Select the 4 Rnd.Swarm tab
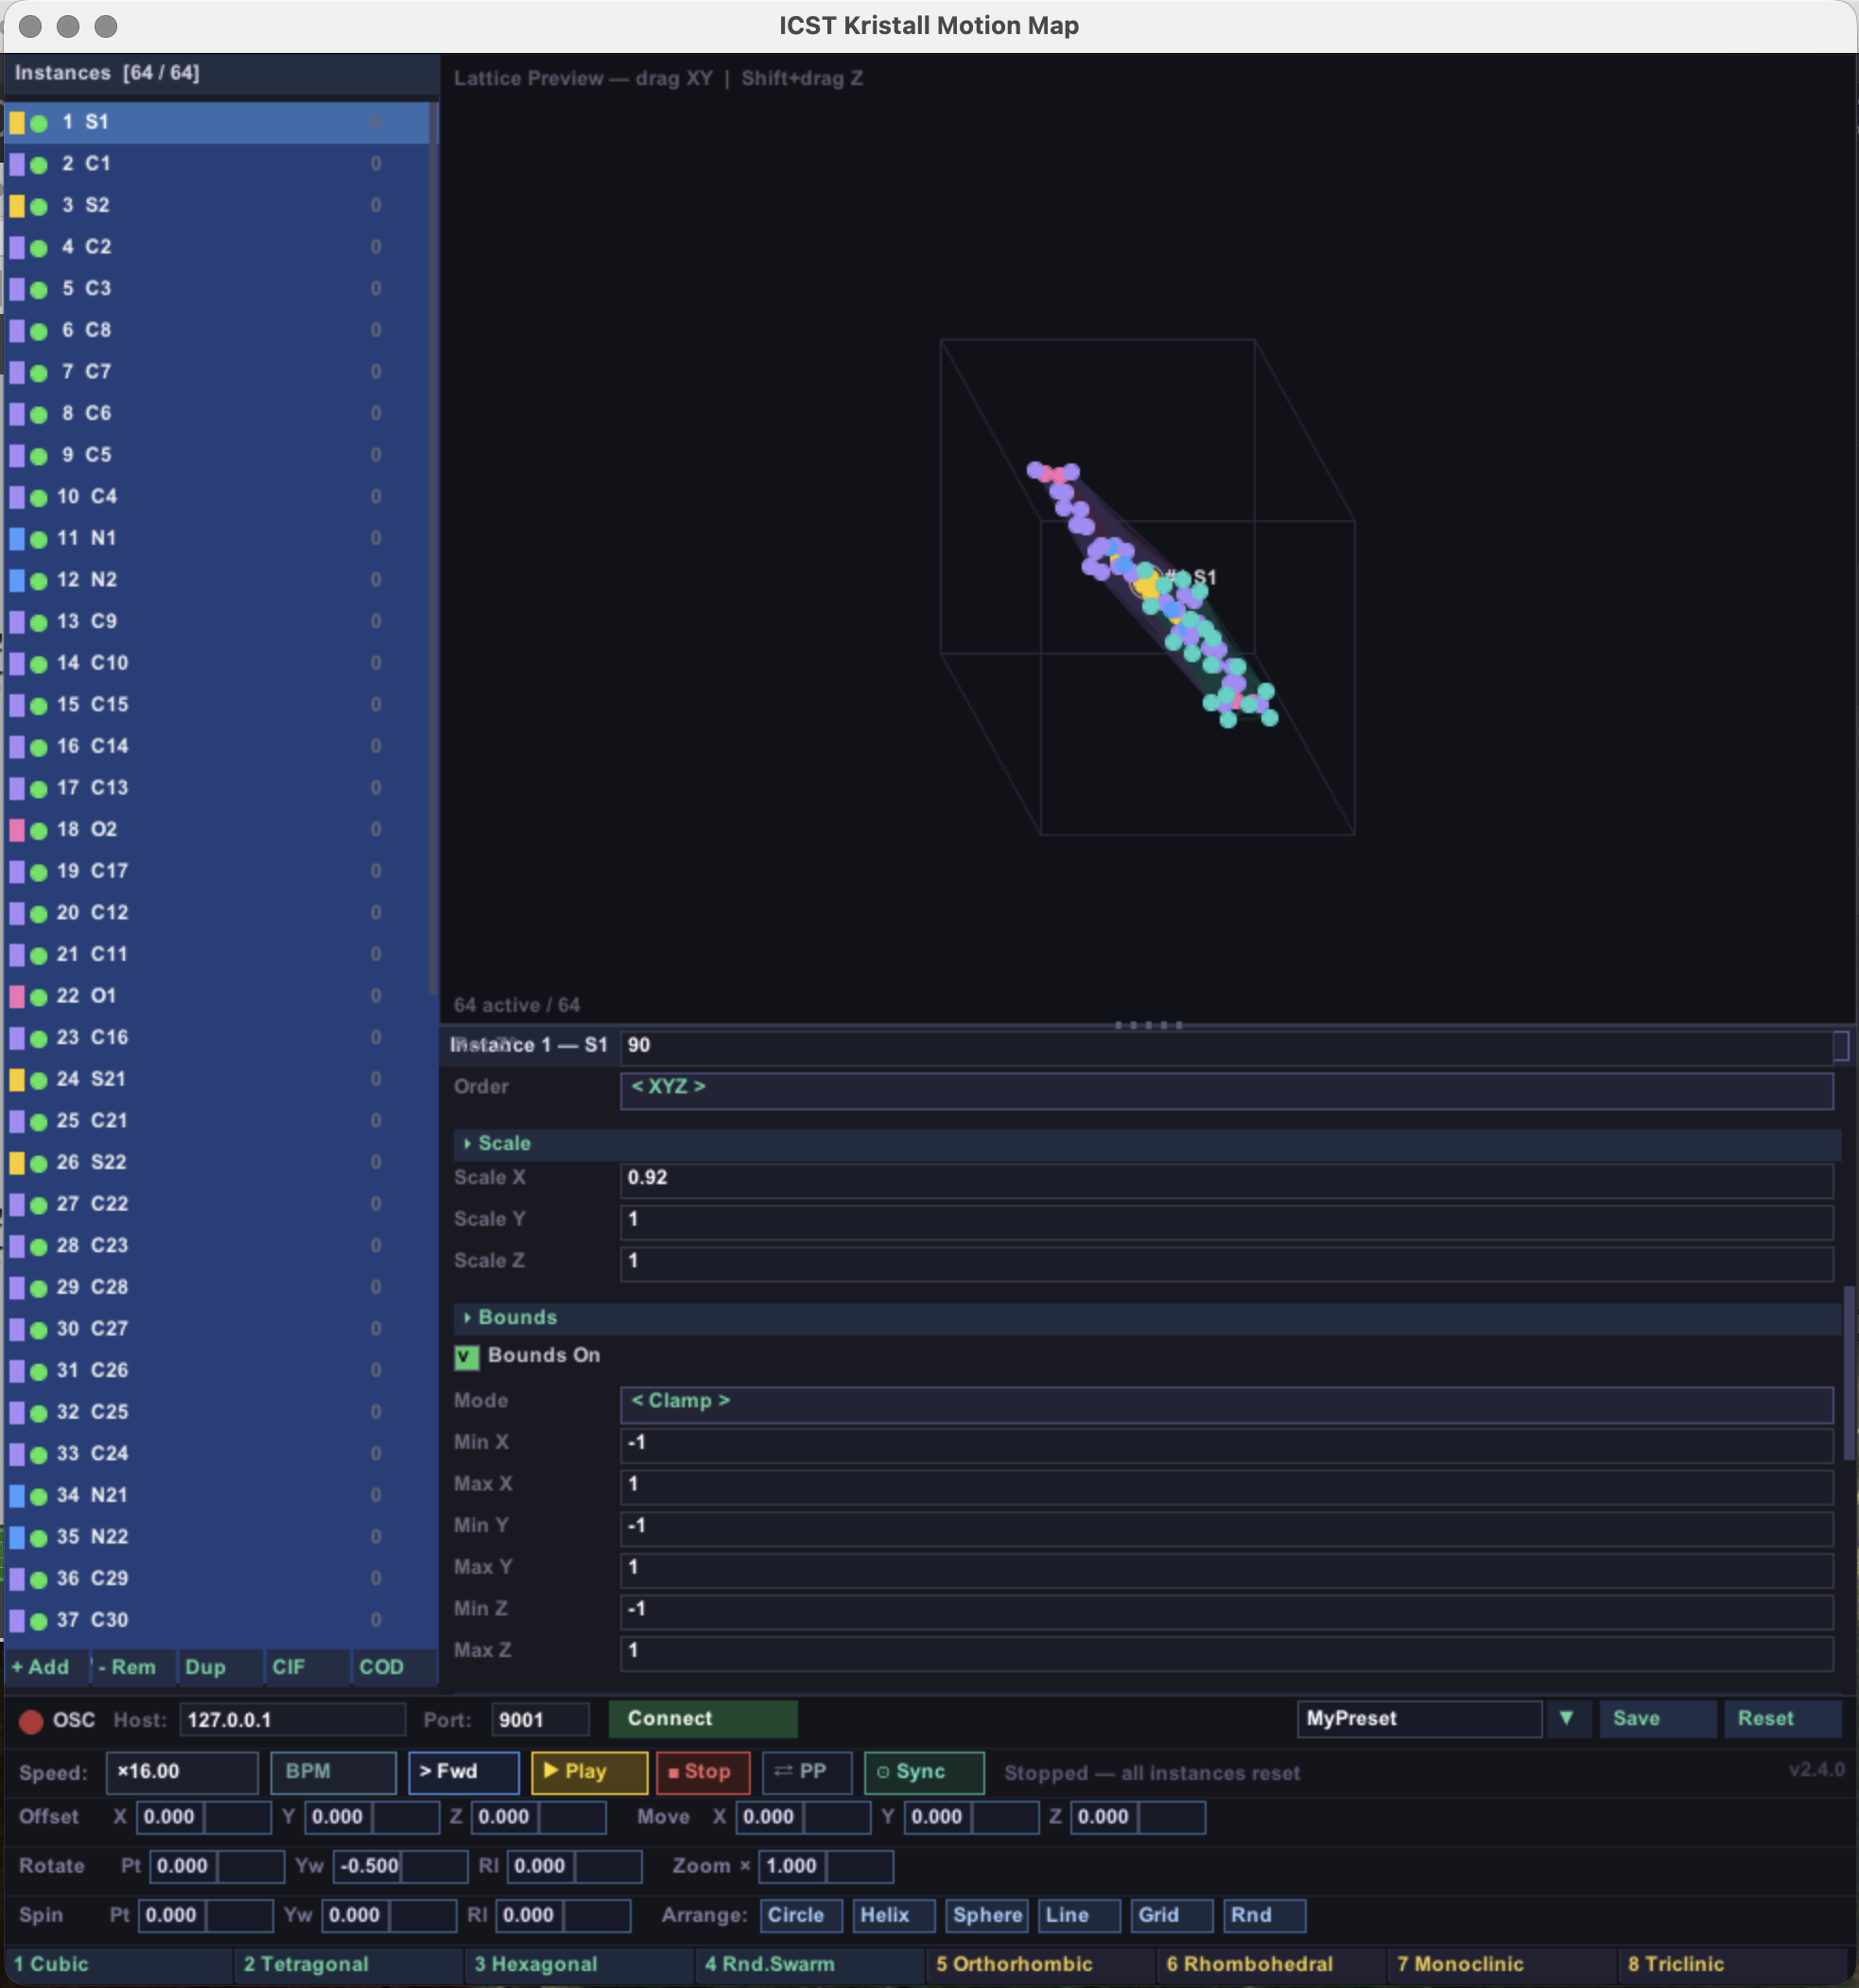 (x=810, y=1965)
